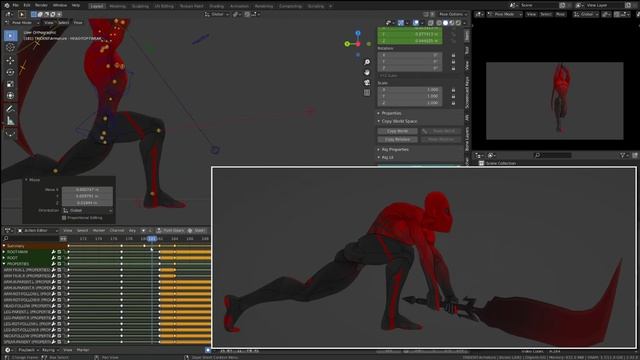Open the Render menu

[41, 5]
